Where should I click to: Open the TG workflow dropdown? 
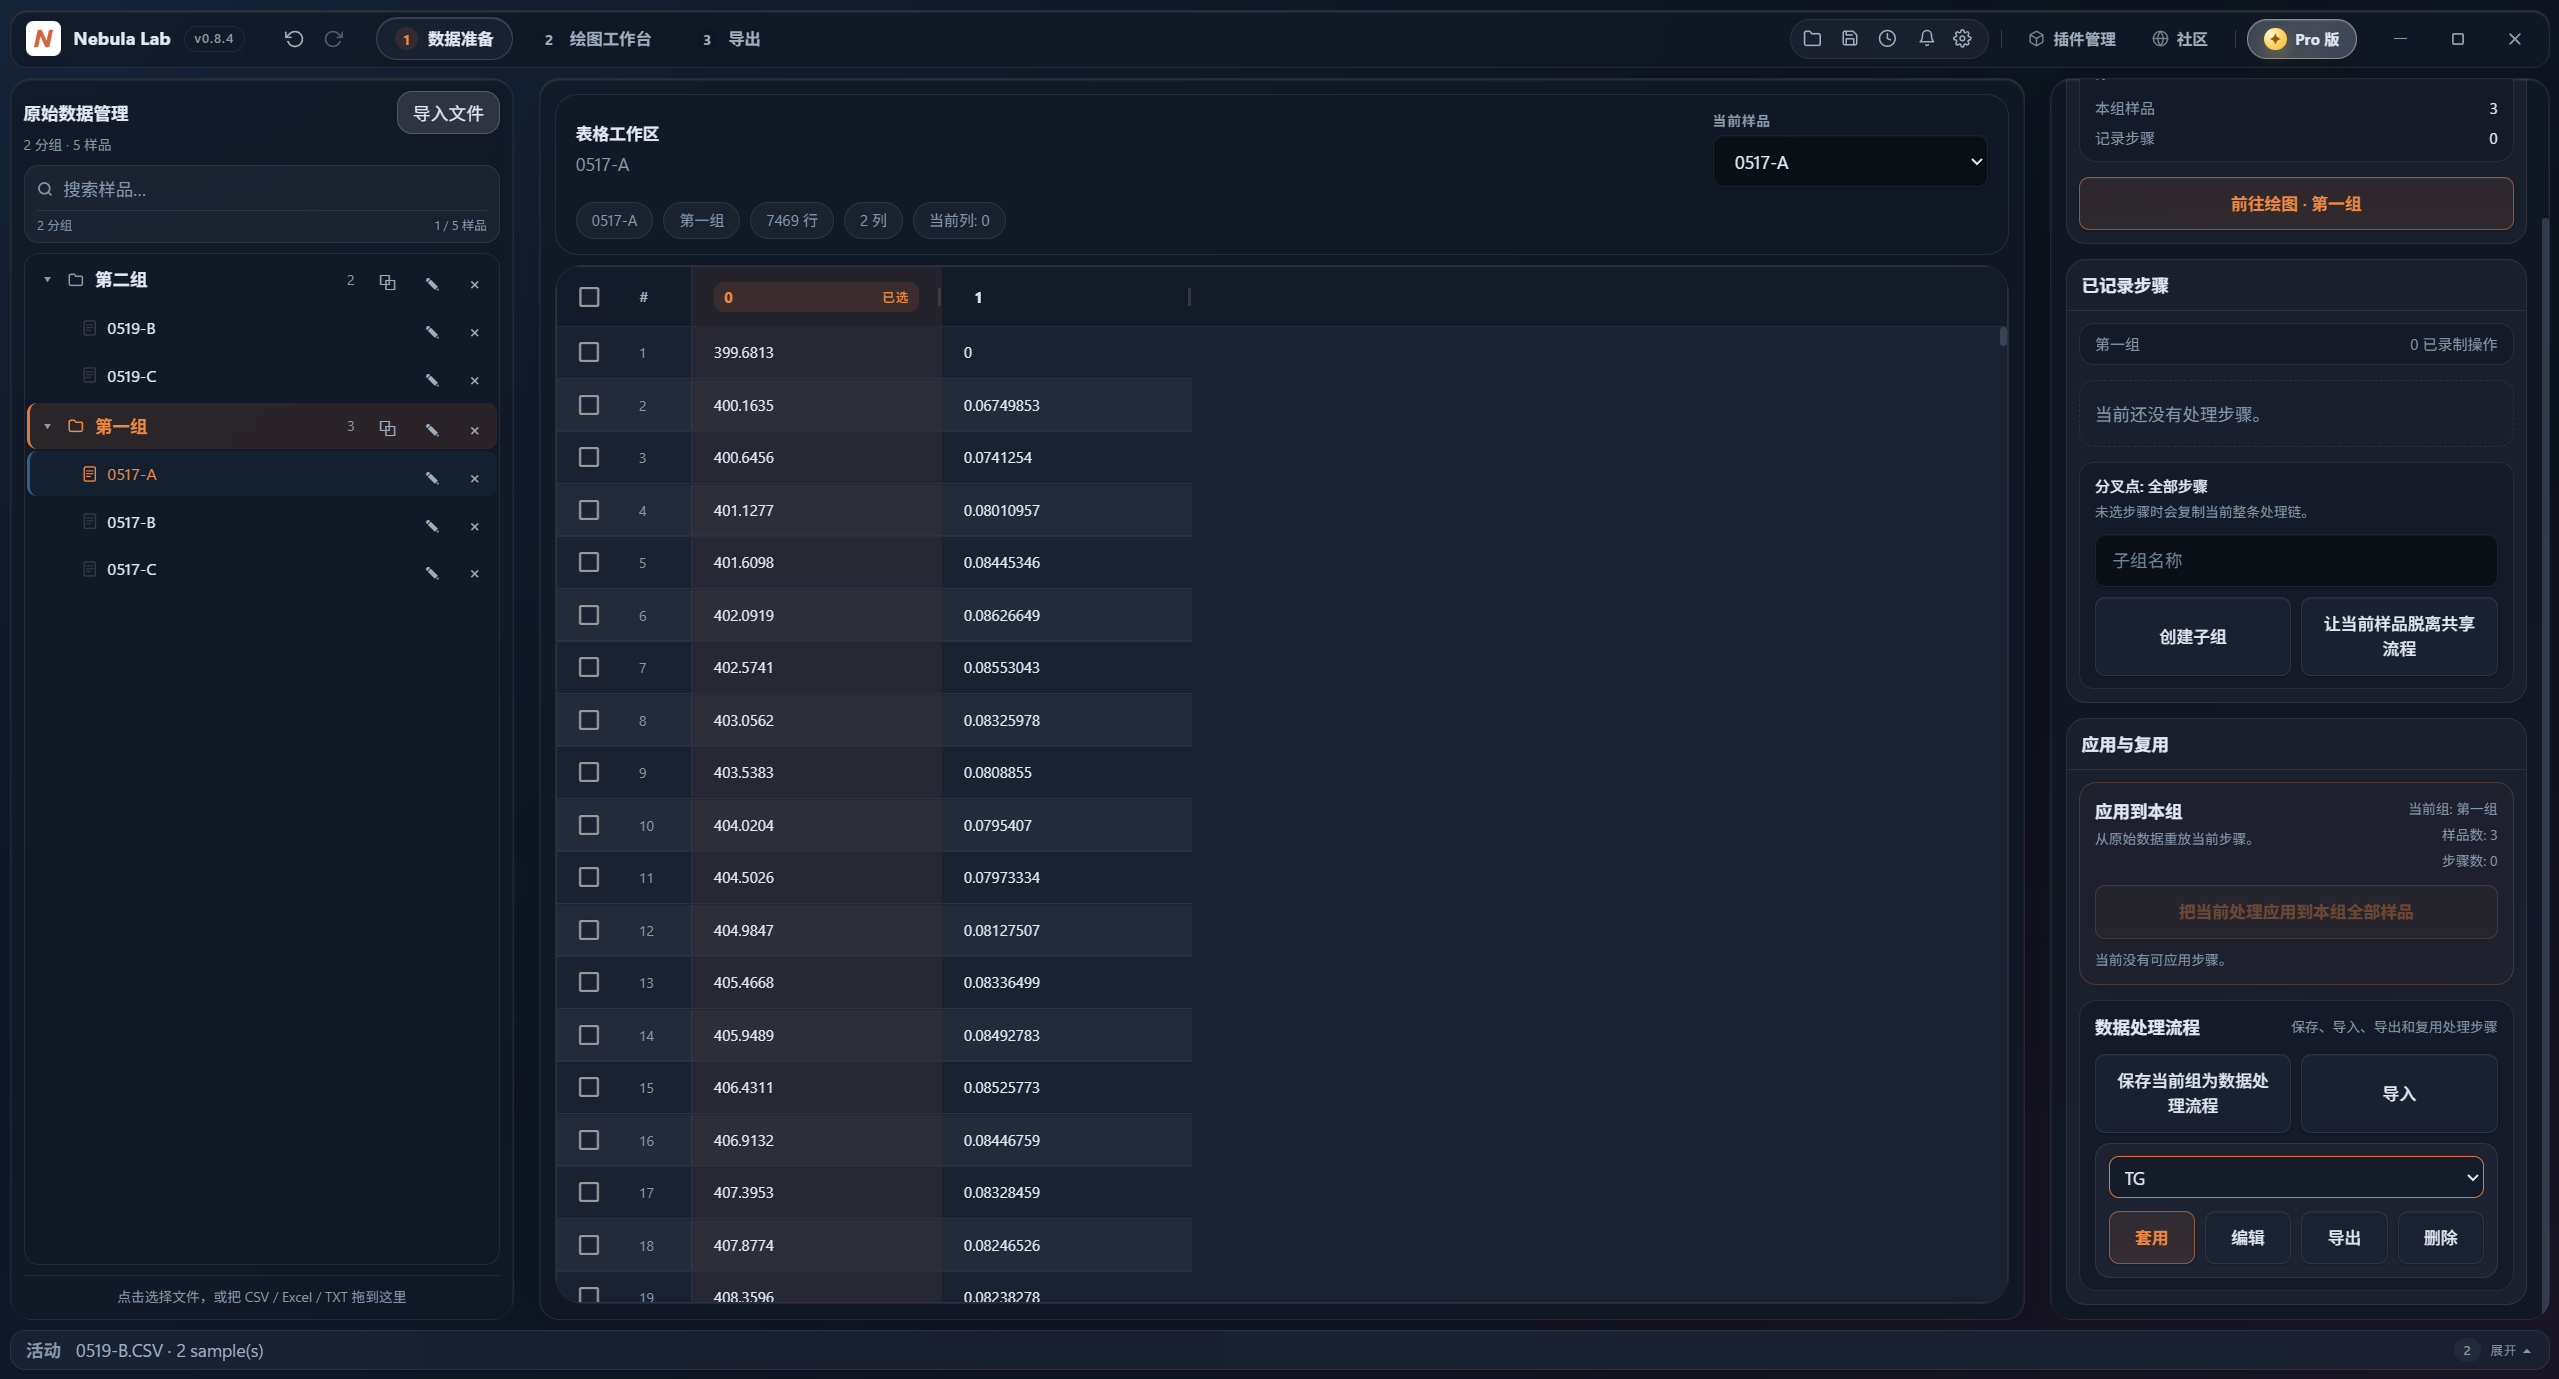[2296, 1178]
